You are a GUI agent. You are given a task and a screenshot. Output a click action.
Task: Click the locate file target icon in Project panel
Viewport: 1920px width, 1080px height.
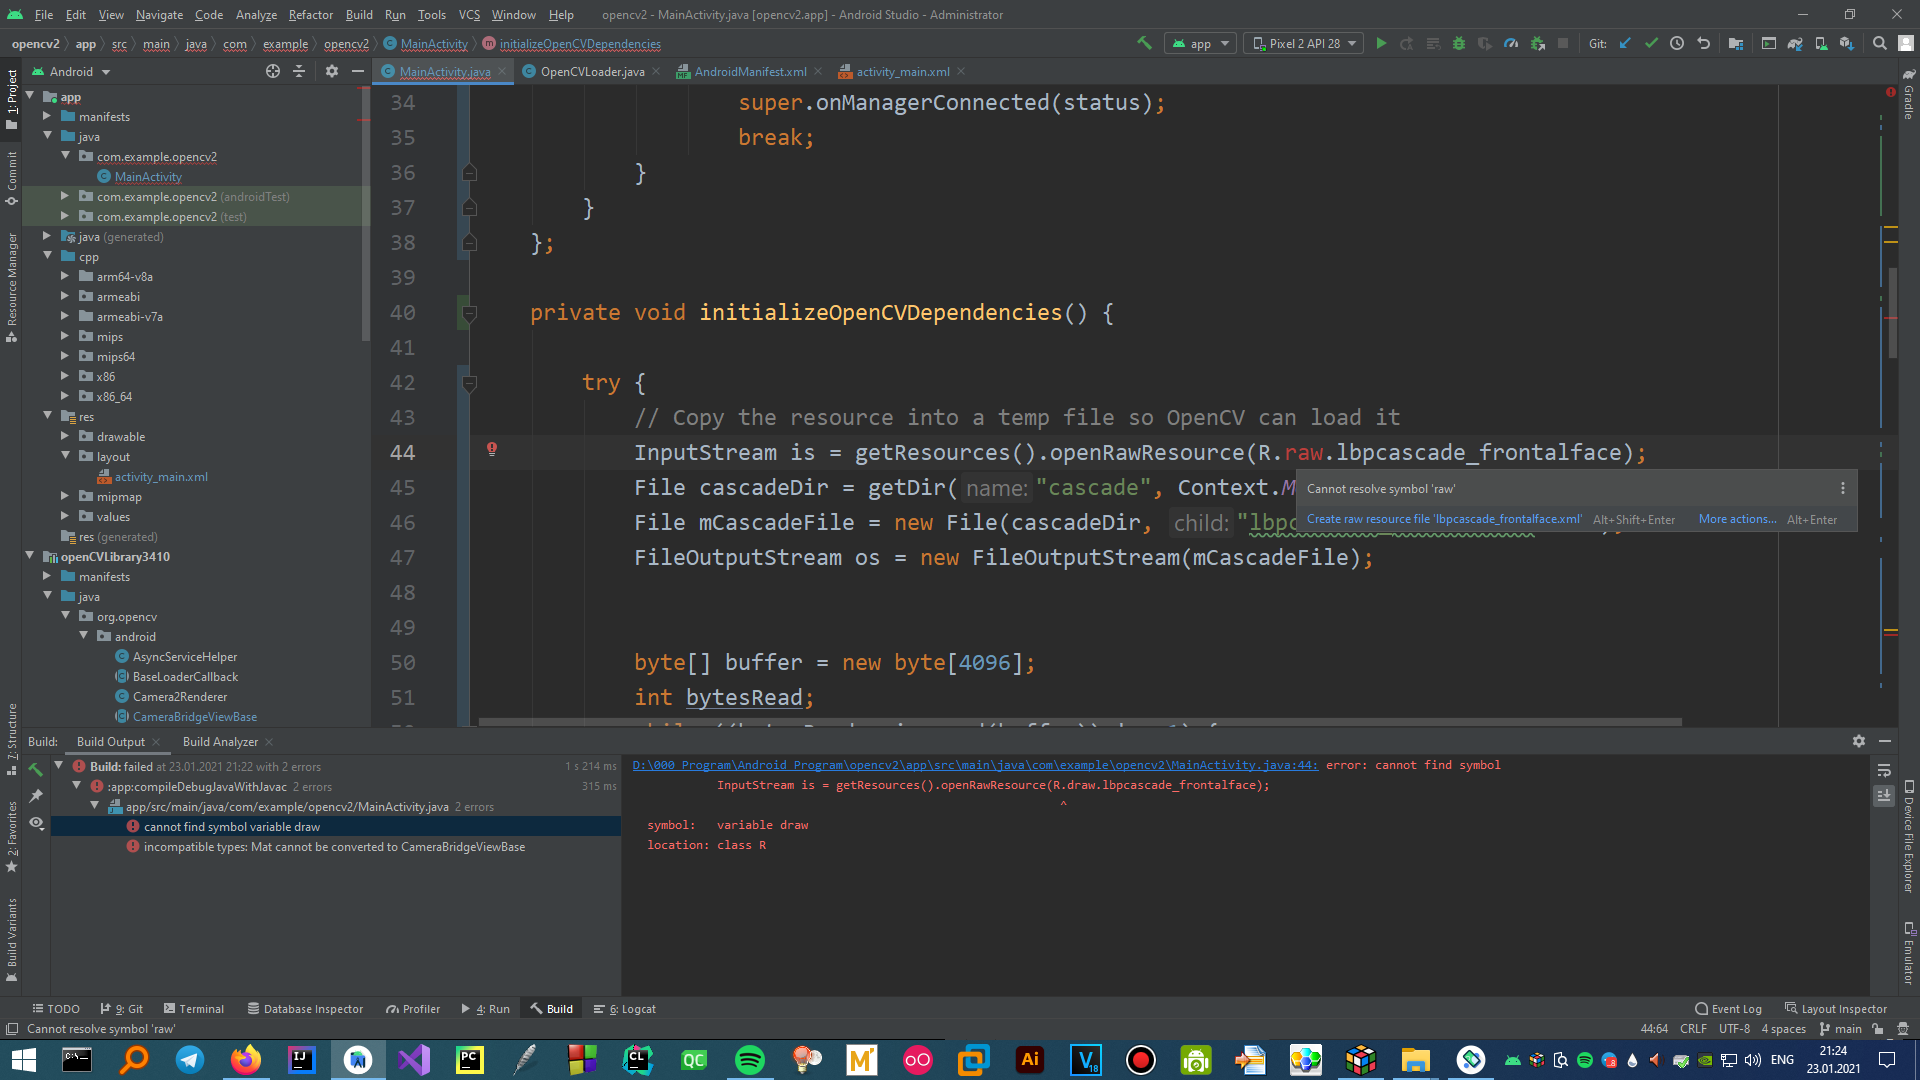(x=273, y=71)
